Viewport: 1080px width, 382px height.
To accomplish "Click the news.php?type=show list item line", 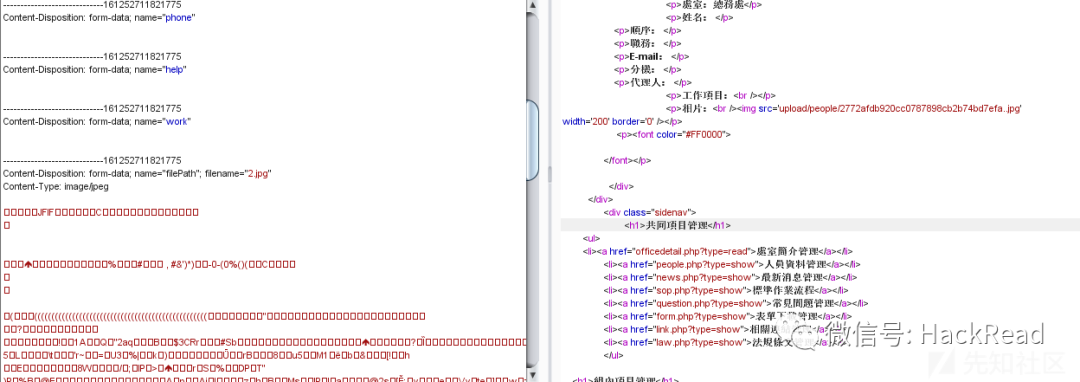I will click(x=730, y=277).
